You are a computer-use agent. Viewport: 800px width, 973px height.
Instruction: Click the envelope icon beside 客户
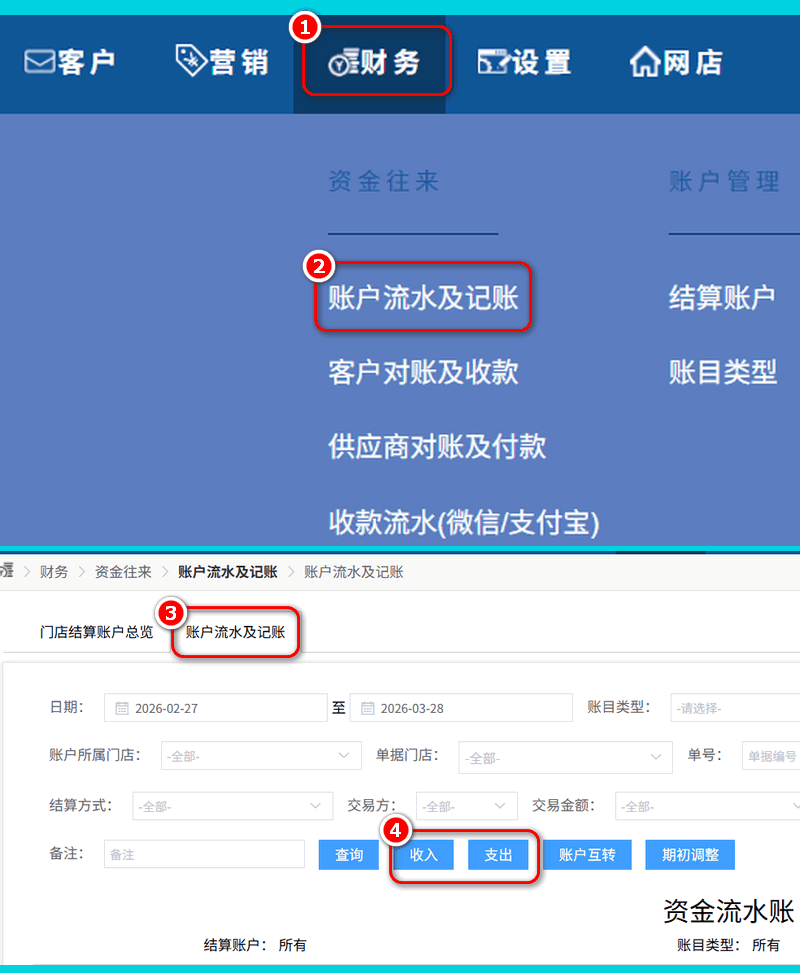click(x=39, y=62)
